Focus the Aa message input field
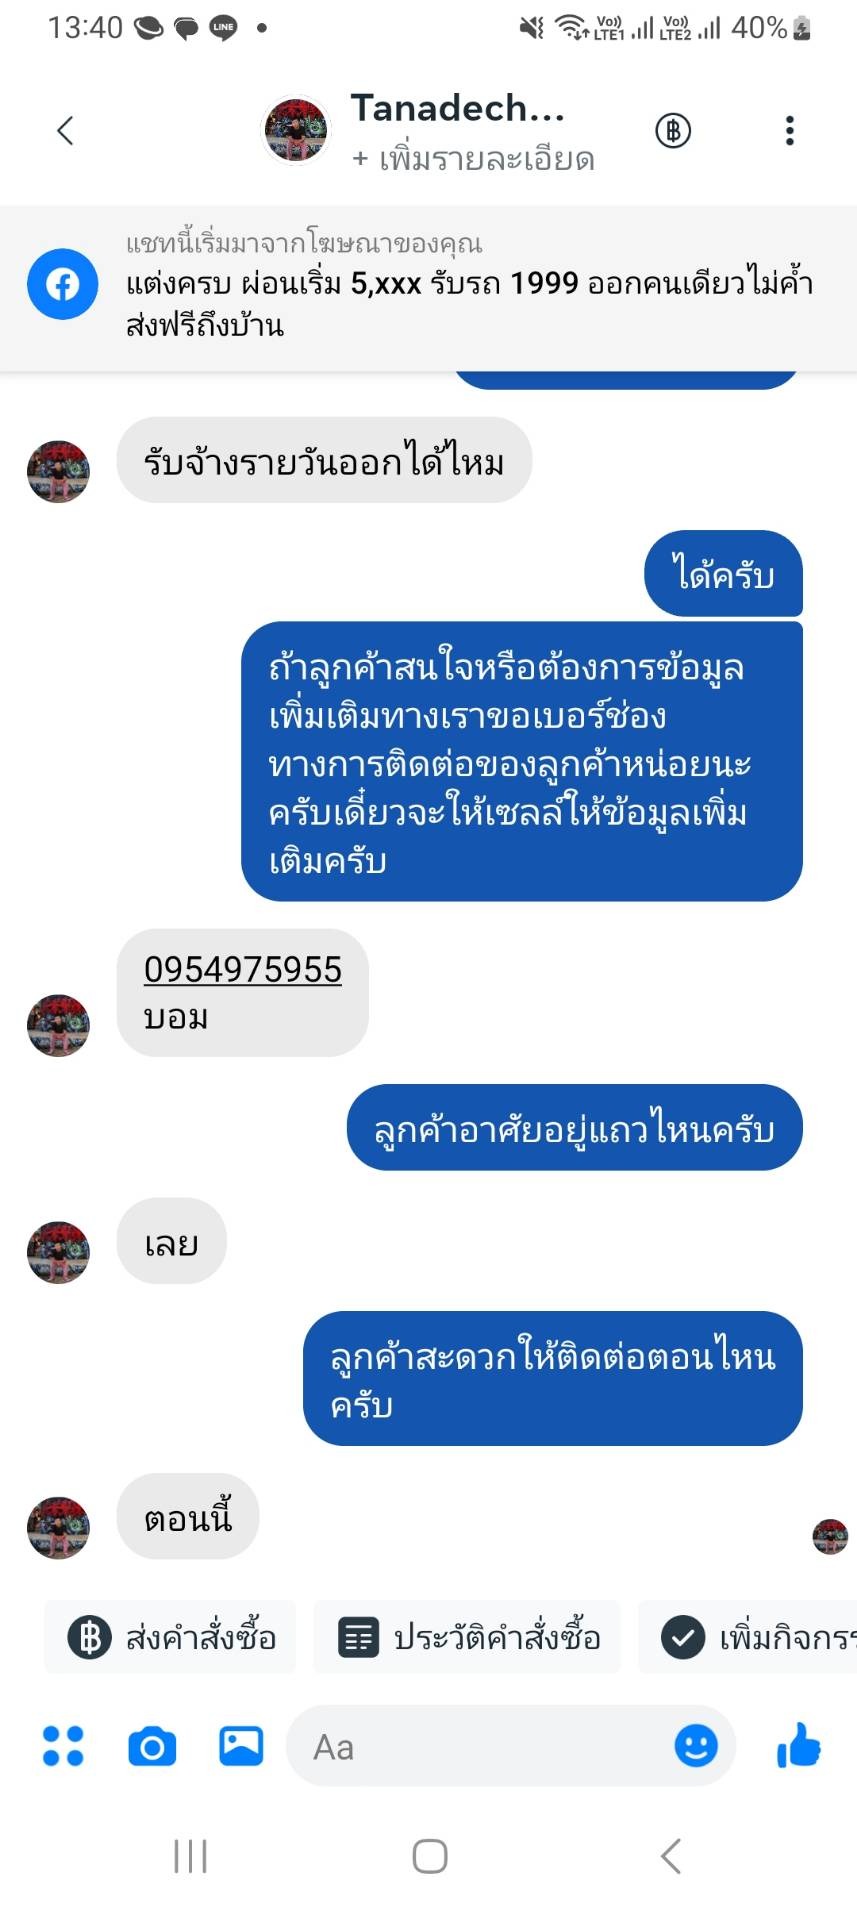857x1911 pixels. pos(480,1746)
